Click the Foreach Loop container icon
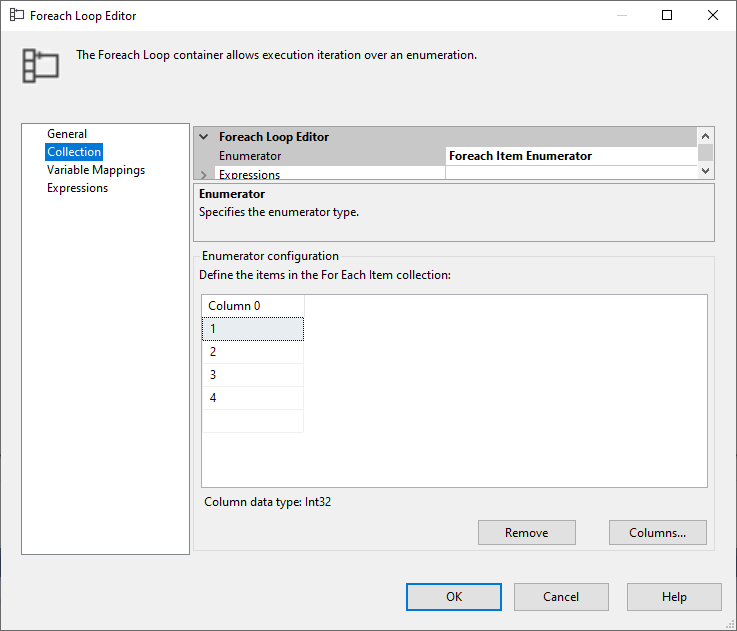737x631 pixels. [x=41, y=64]
